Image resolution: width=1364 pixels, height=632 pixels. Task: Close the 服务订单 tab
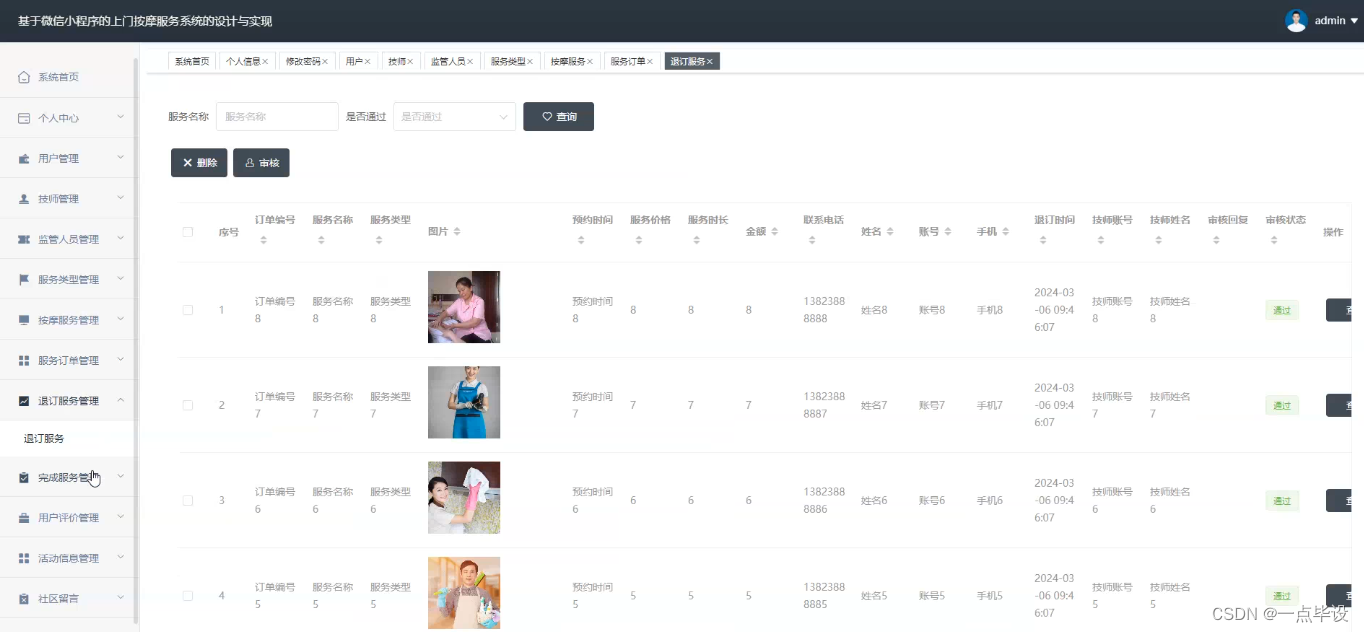pos(650,61)
